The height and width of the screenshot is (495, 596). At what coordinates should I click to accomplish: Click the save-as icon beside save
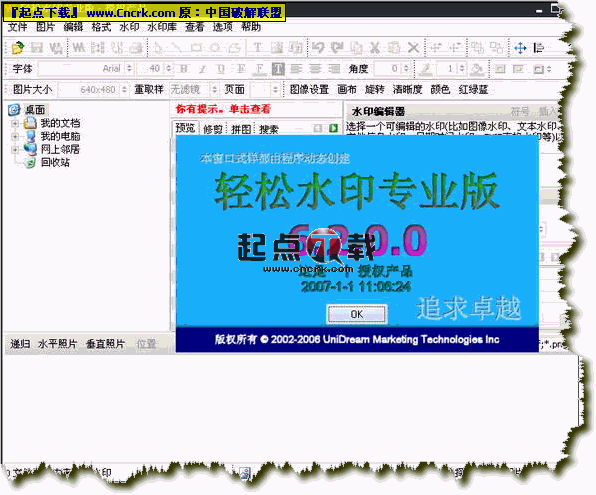[x=56, y=48]
